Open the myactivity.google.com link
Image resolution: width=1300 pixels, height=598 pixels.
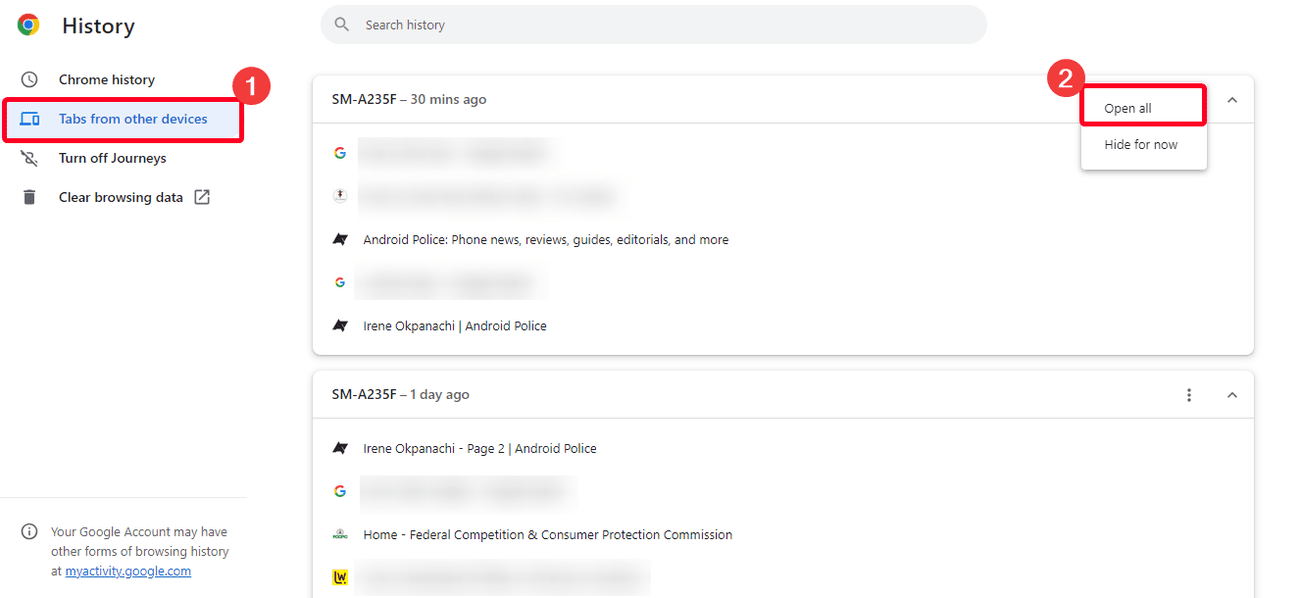tap(128, 571)
